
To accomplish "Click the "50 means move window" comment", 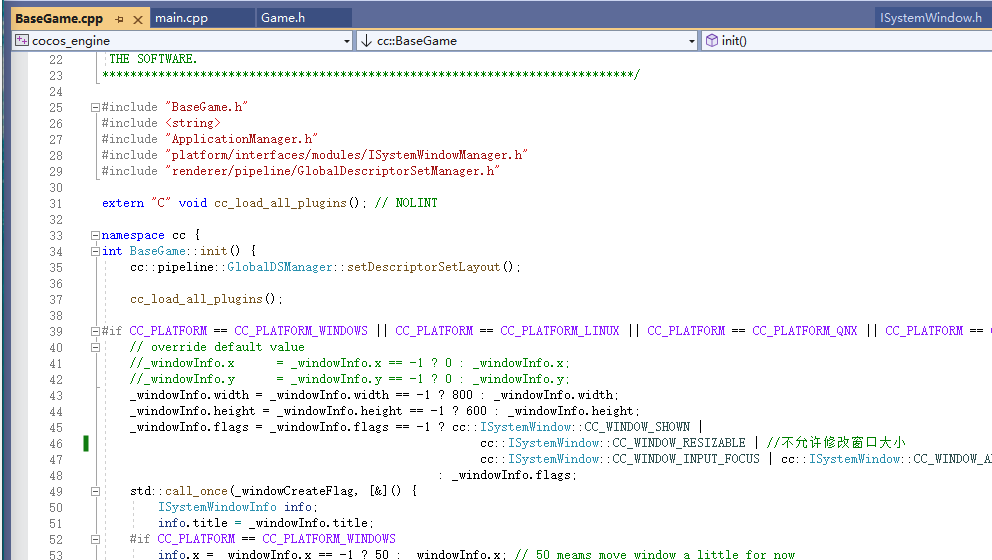I will pos(655,554).
